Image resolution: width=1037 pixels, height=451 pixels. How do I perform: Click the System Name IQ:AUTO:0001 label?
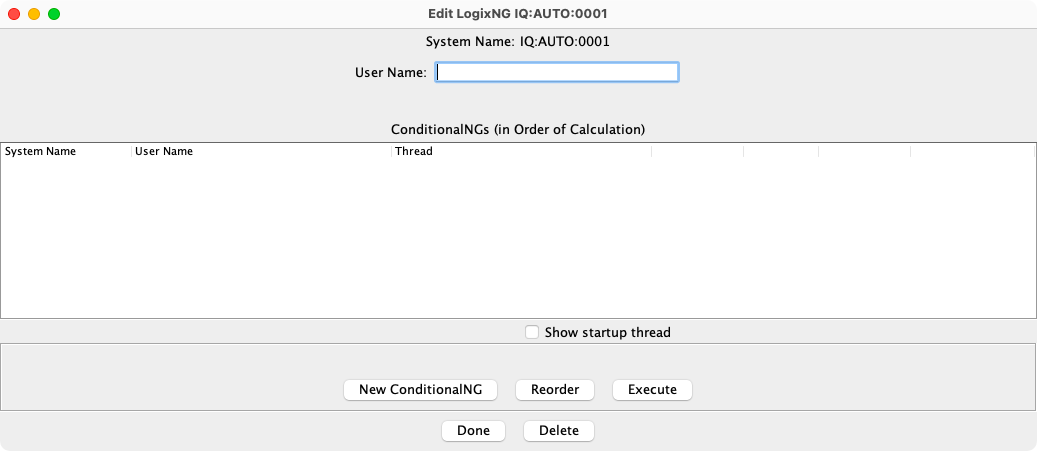(x=518, y=42)
